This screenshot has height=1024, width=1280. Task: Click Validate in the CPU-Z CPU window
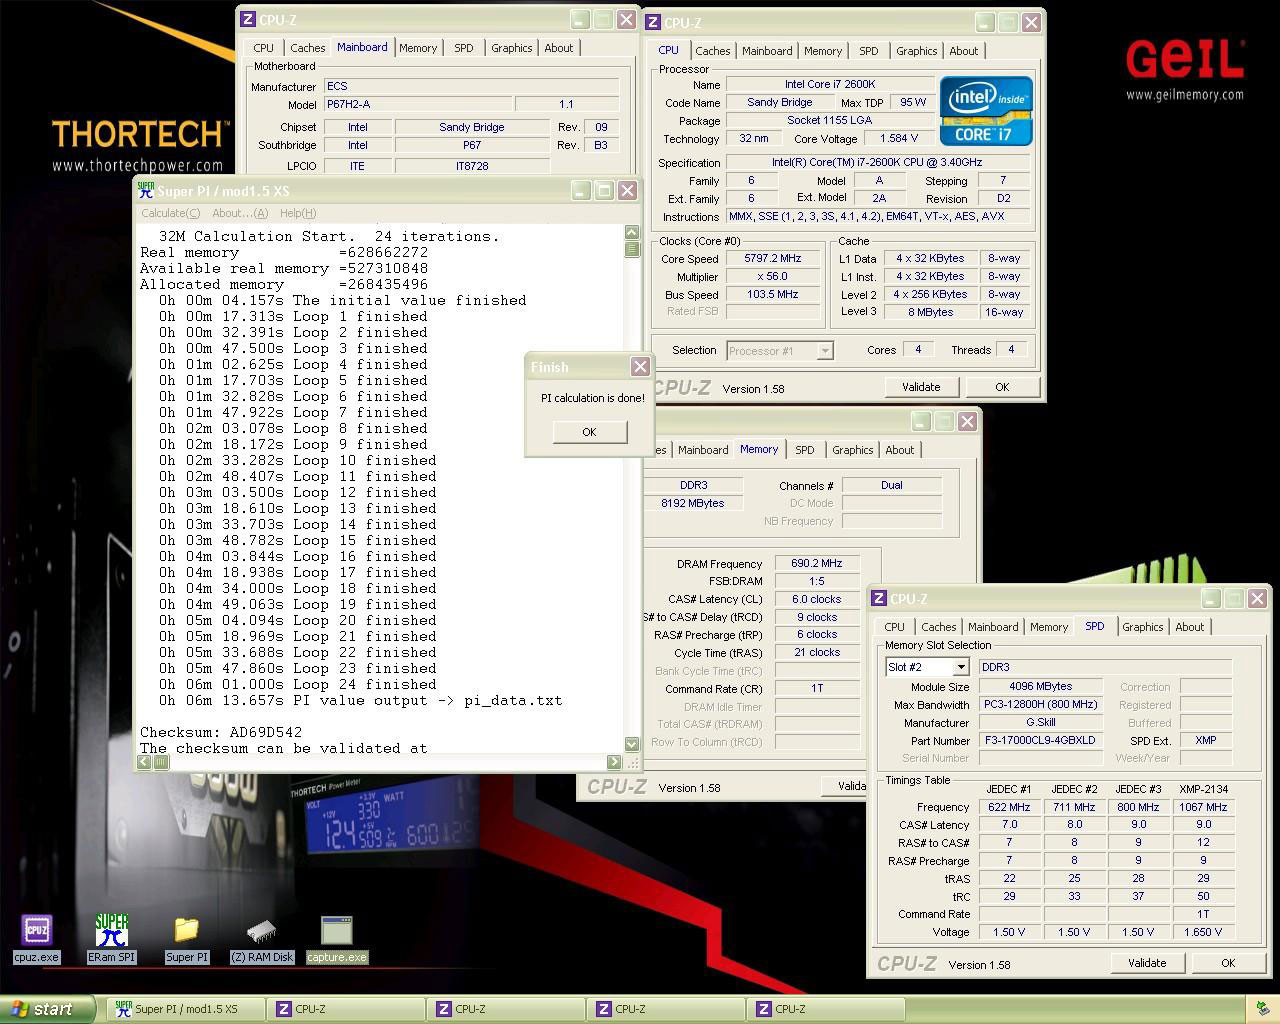pyautogui.click(x=920, y=387)
